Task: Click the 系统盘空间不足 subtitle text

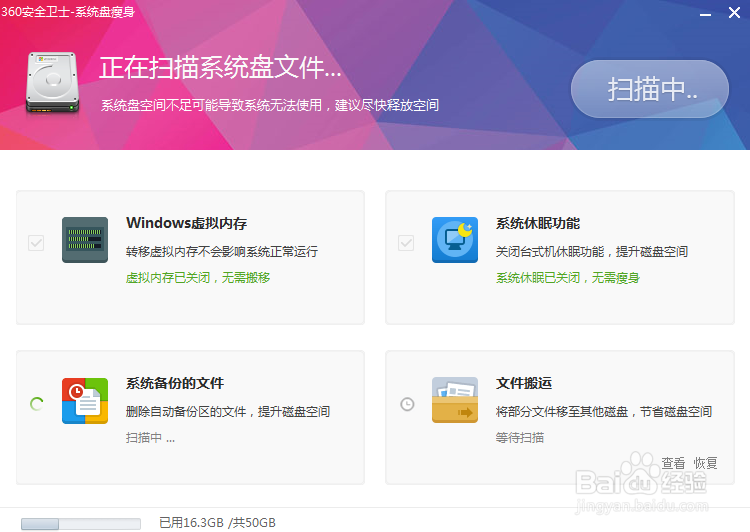Action: pos(270,105)
